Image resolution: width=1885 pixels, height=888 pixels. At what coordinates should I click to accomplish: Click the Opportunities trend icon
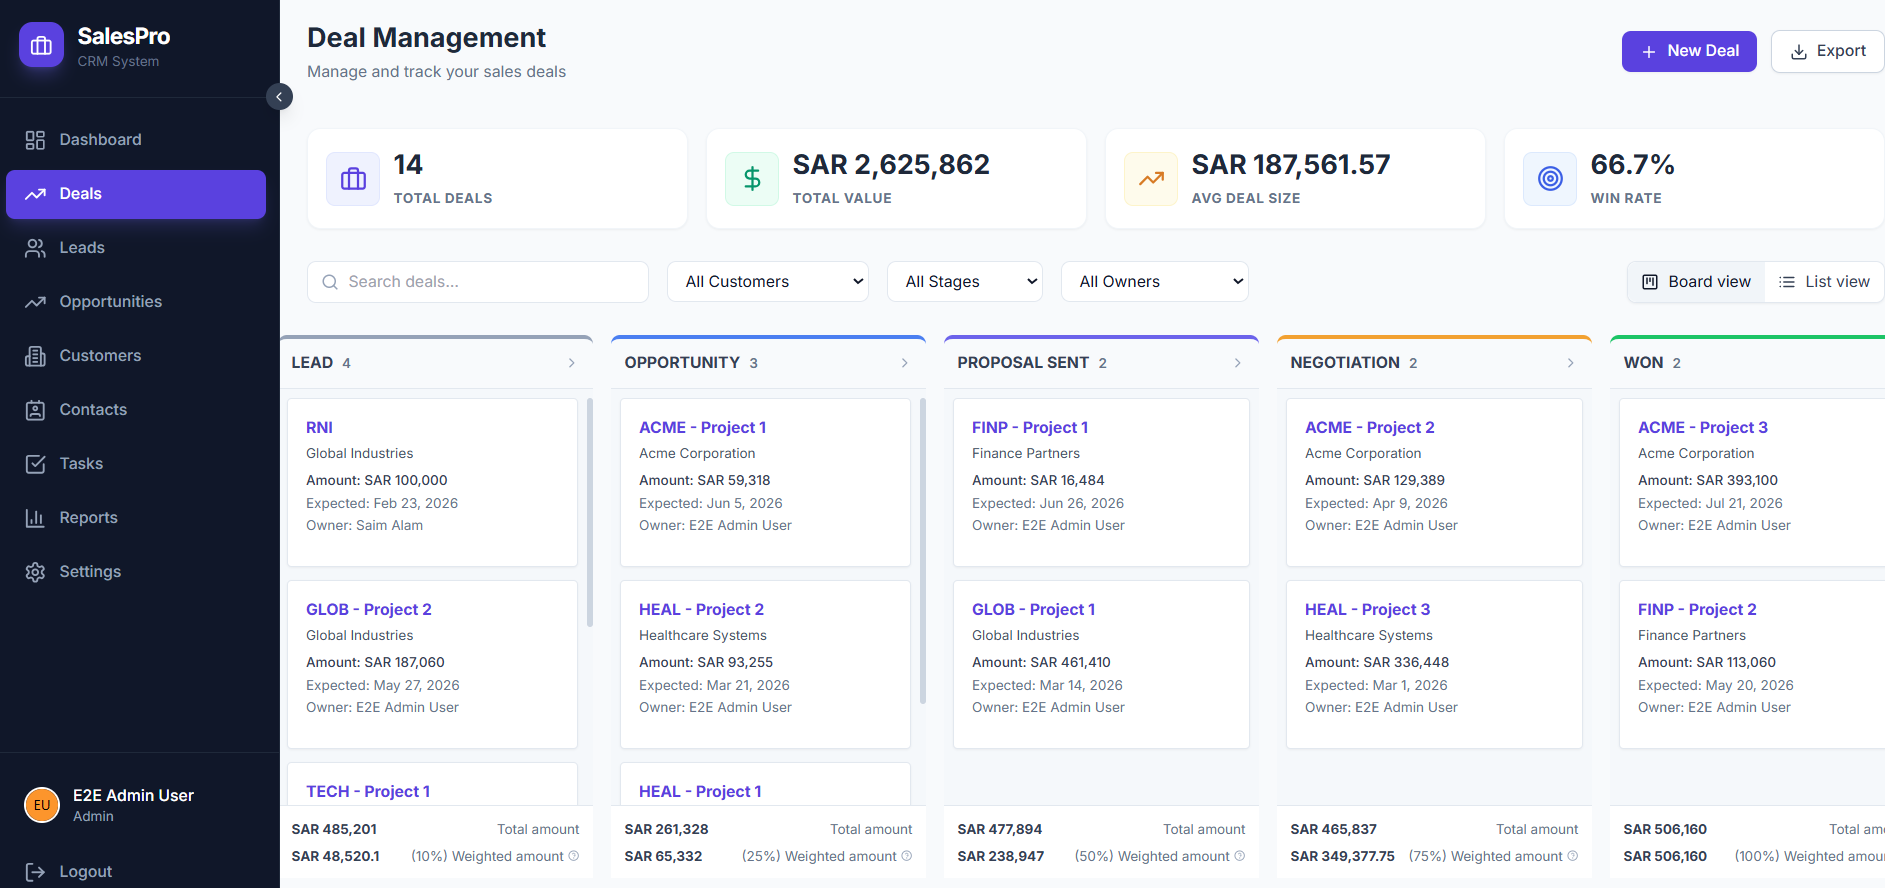35,302
